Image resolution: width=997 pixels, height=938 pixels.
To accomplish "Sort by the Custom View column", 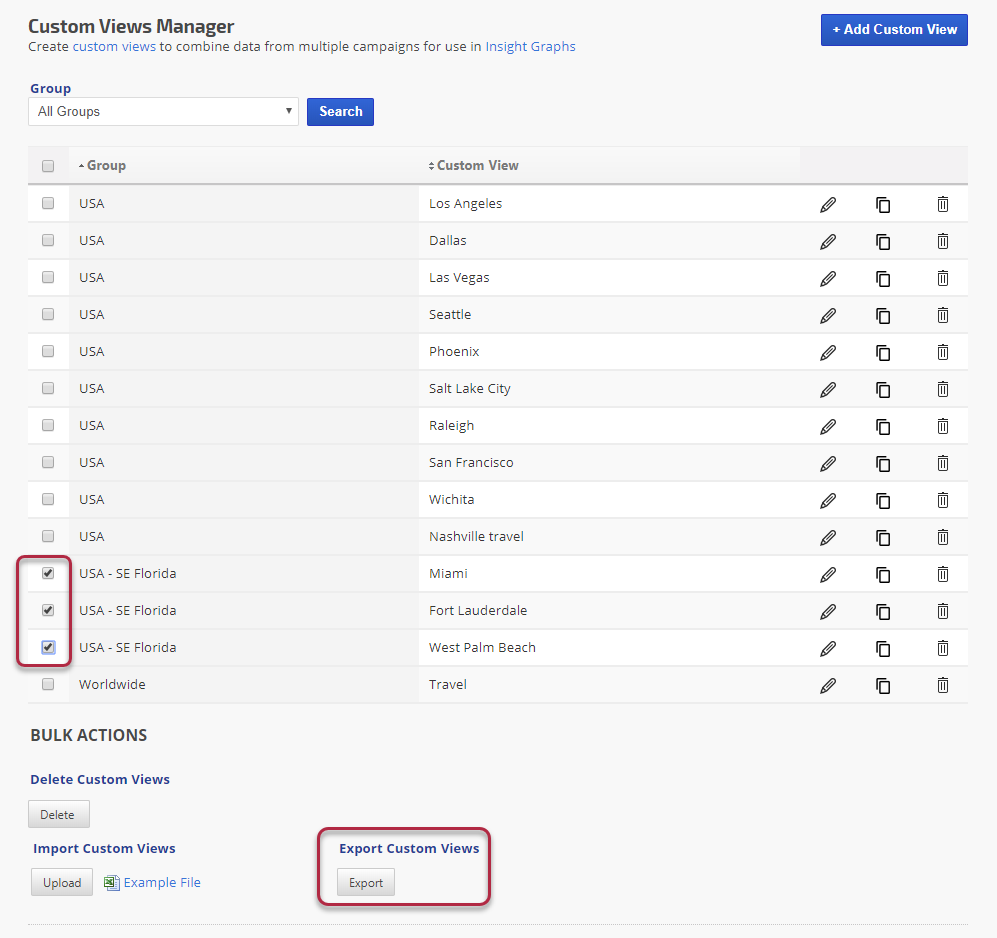I will (477, 166).
